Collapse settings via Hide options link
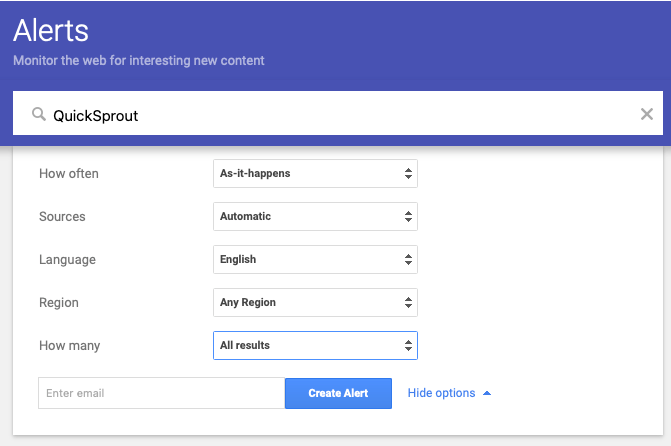 tap(441, 393)
